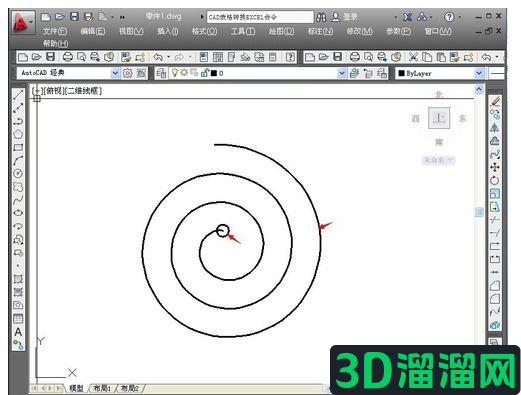Select the Revision Cloud tool
The height and width of the screenshot is (395, 521).
pos(18,187)
